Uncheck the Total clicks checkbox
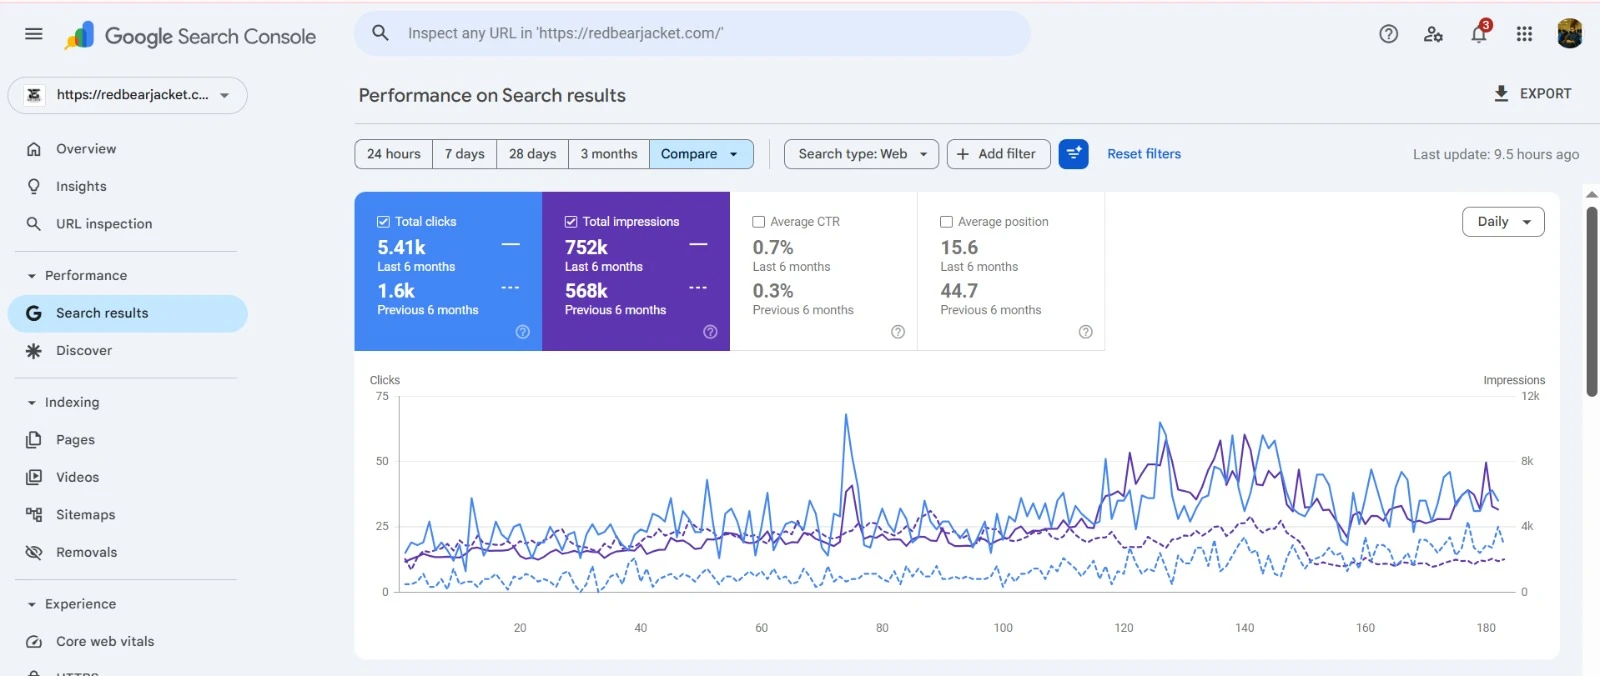 (383, 222)
